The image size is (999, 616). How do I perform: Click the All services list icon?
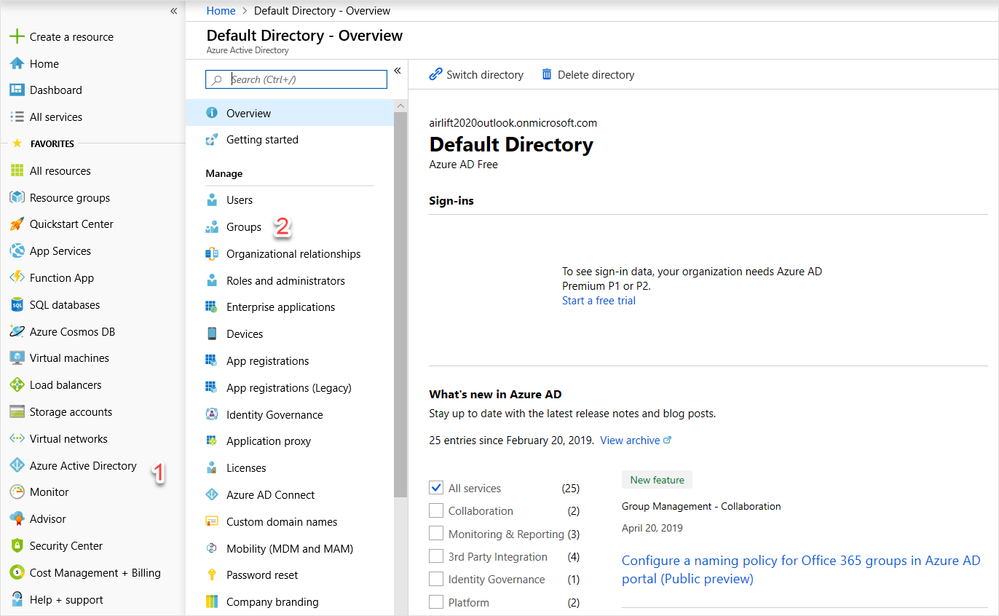[x=17, y=117]
